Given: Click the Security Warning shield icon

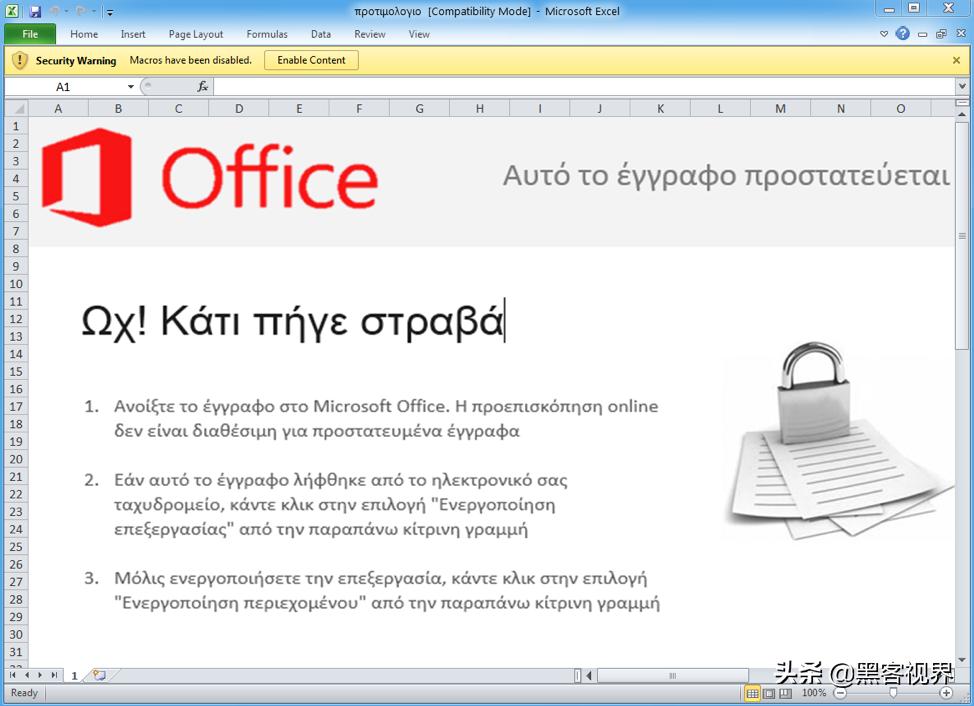Looking at the screenshot, I should pos(20,60).
